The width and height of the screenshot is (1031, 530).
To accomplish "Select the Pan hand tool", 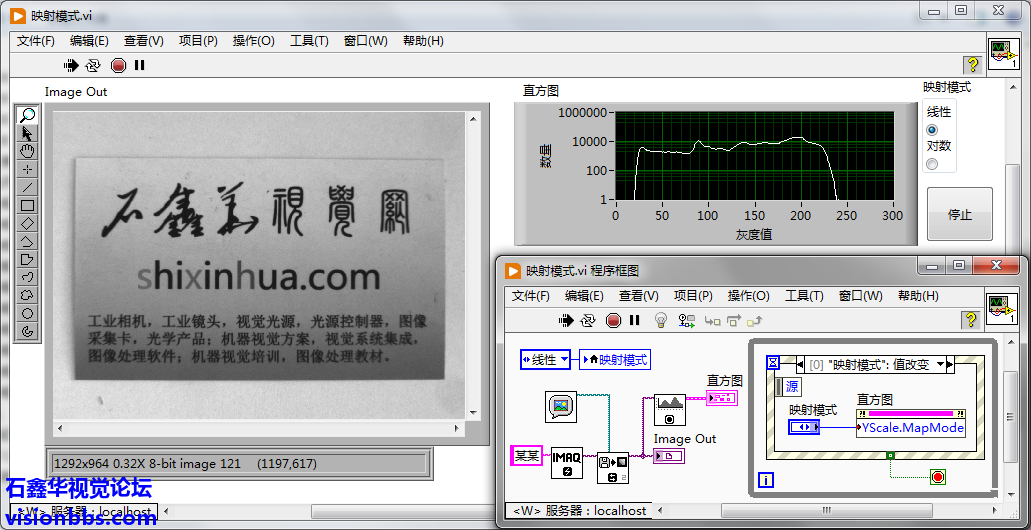I will pyautogui.click(x=27, y=151).
